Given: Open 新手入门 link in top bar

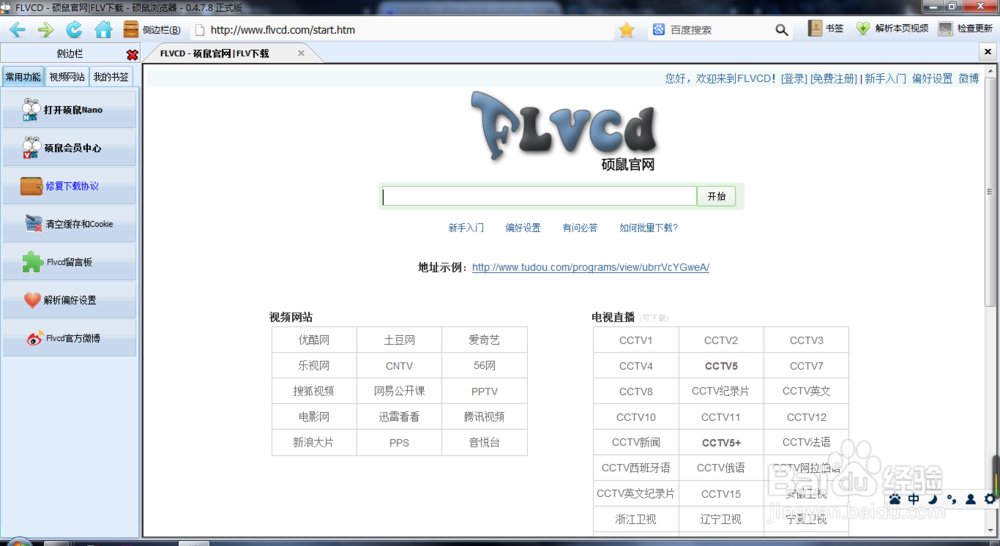Looking at the screenshot, I should coord(885,78).
